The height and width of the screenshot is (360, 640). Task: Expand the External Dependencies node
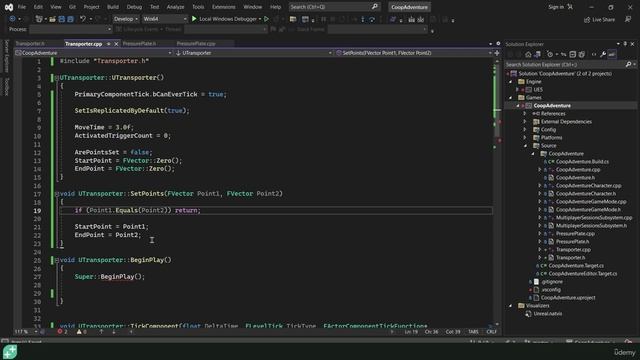coord(525,122)
